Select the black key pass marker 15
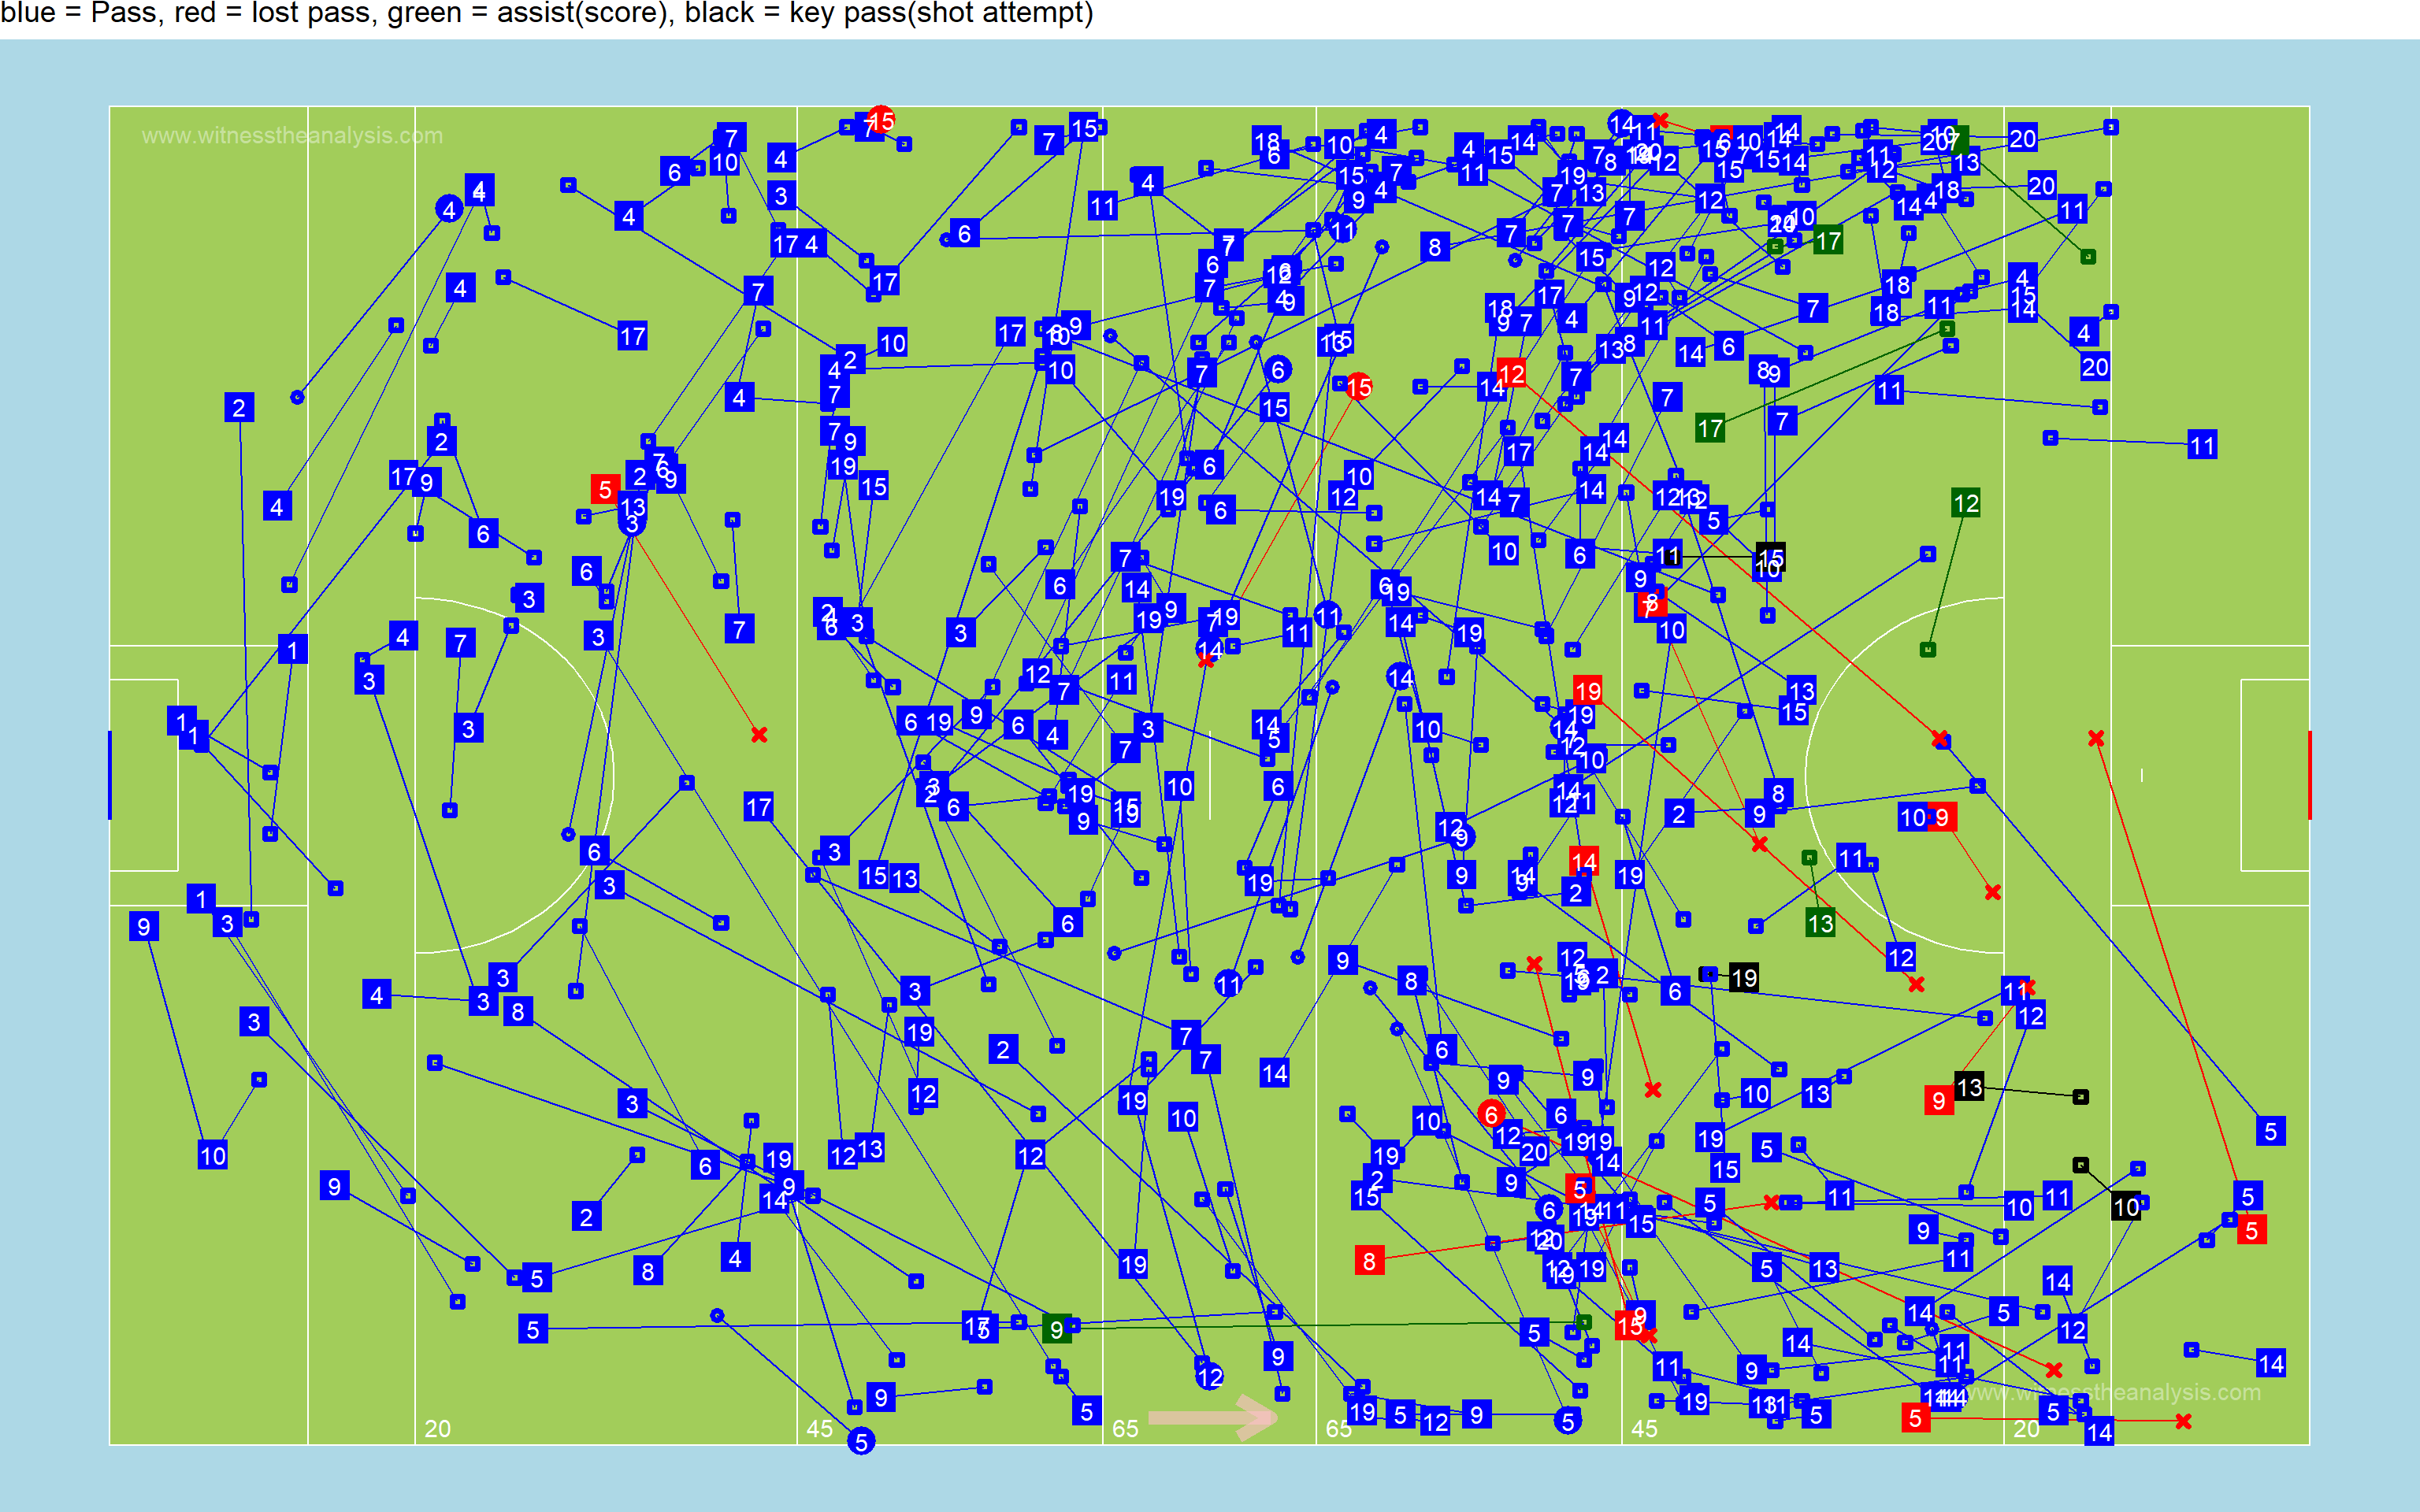2420x1512 pixels. point(1770,557)
